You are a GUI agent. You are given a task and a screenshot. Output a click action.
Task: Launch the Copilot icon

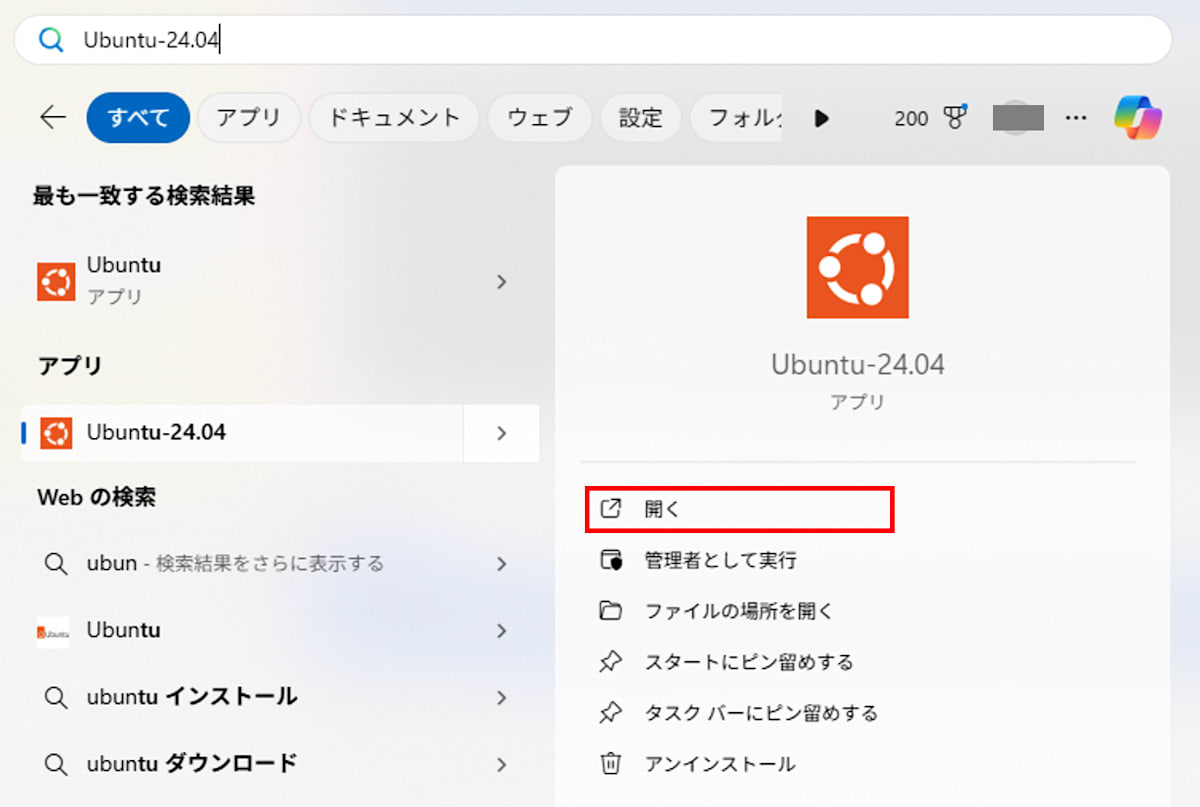(1138, 118)
